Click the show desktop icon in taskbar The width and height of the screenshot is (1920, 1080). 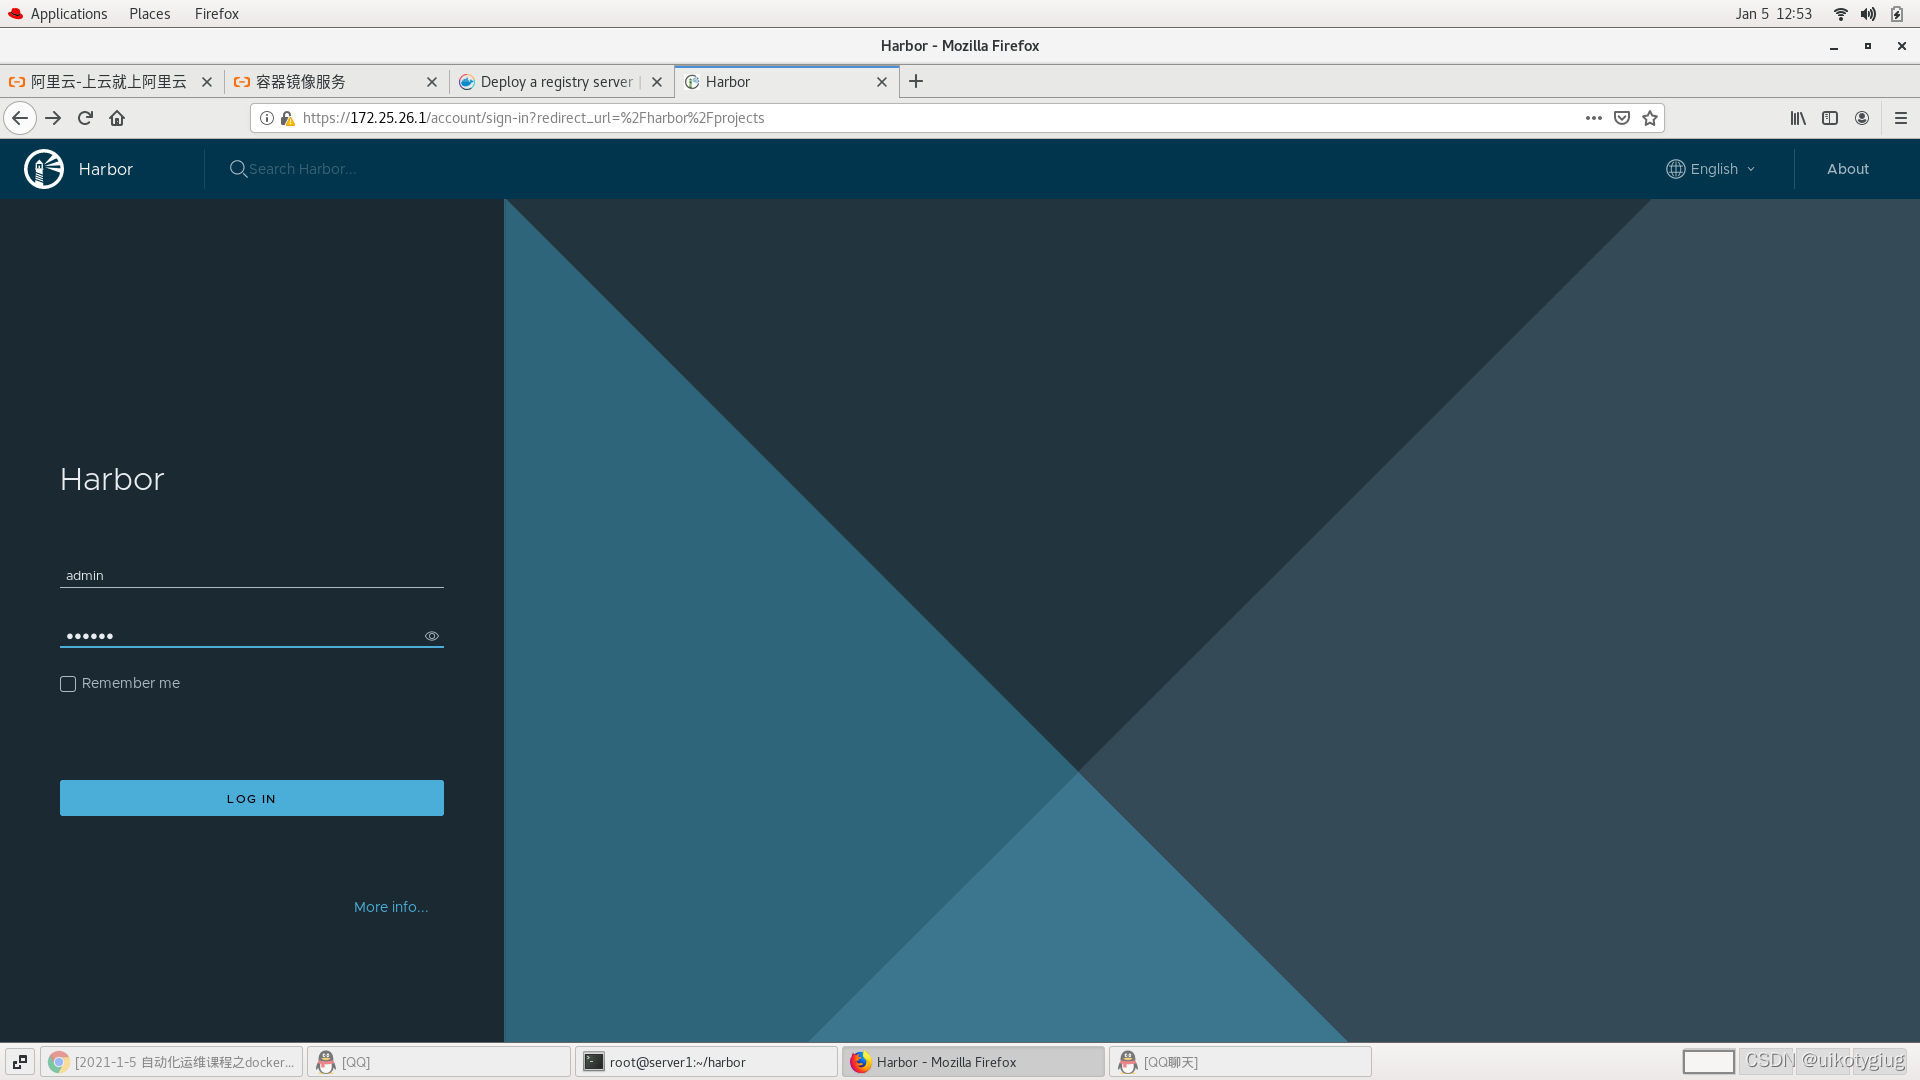pos(20,1062)
